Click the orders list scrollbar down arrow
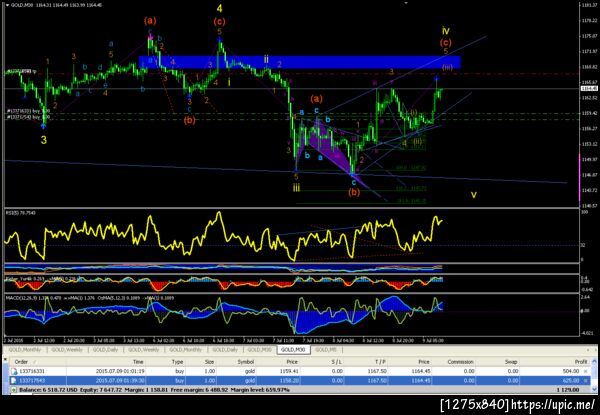Screen dimensions: 600x415 (594, 390)
